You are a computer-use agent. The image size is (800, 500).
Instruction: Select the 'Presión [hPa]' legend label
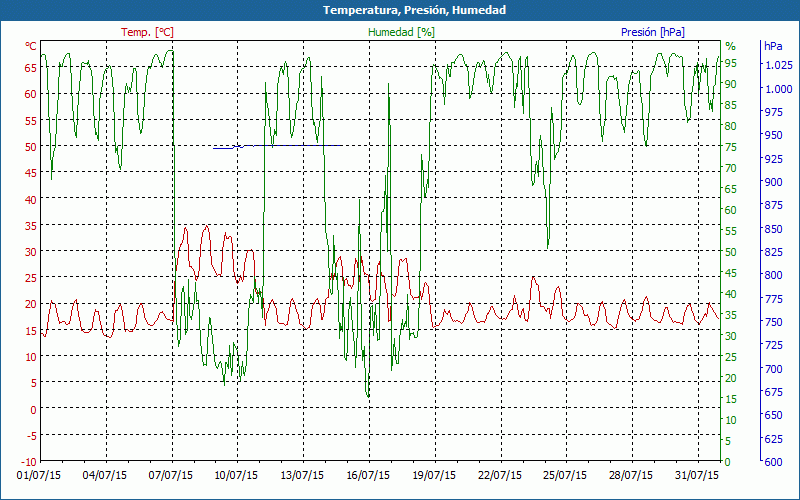click(653, 32)
